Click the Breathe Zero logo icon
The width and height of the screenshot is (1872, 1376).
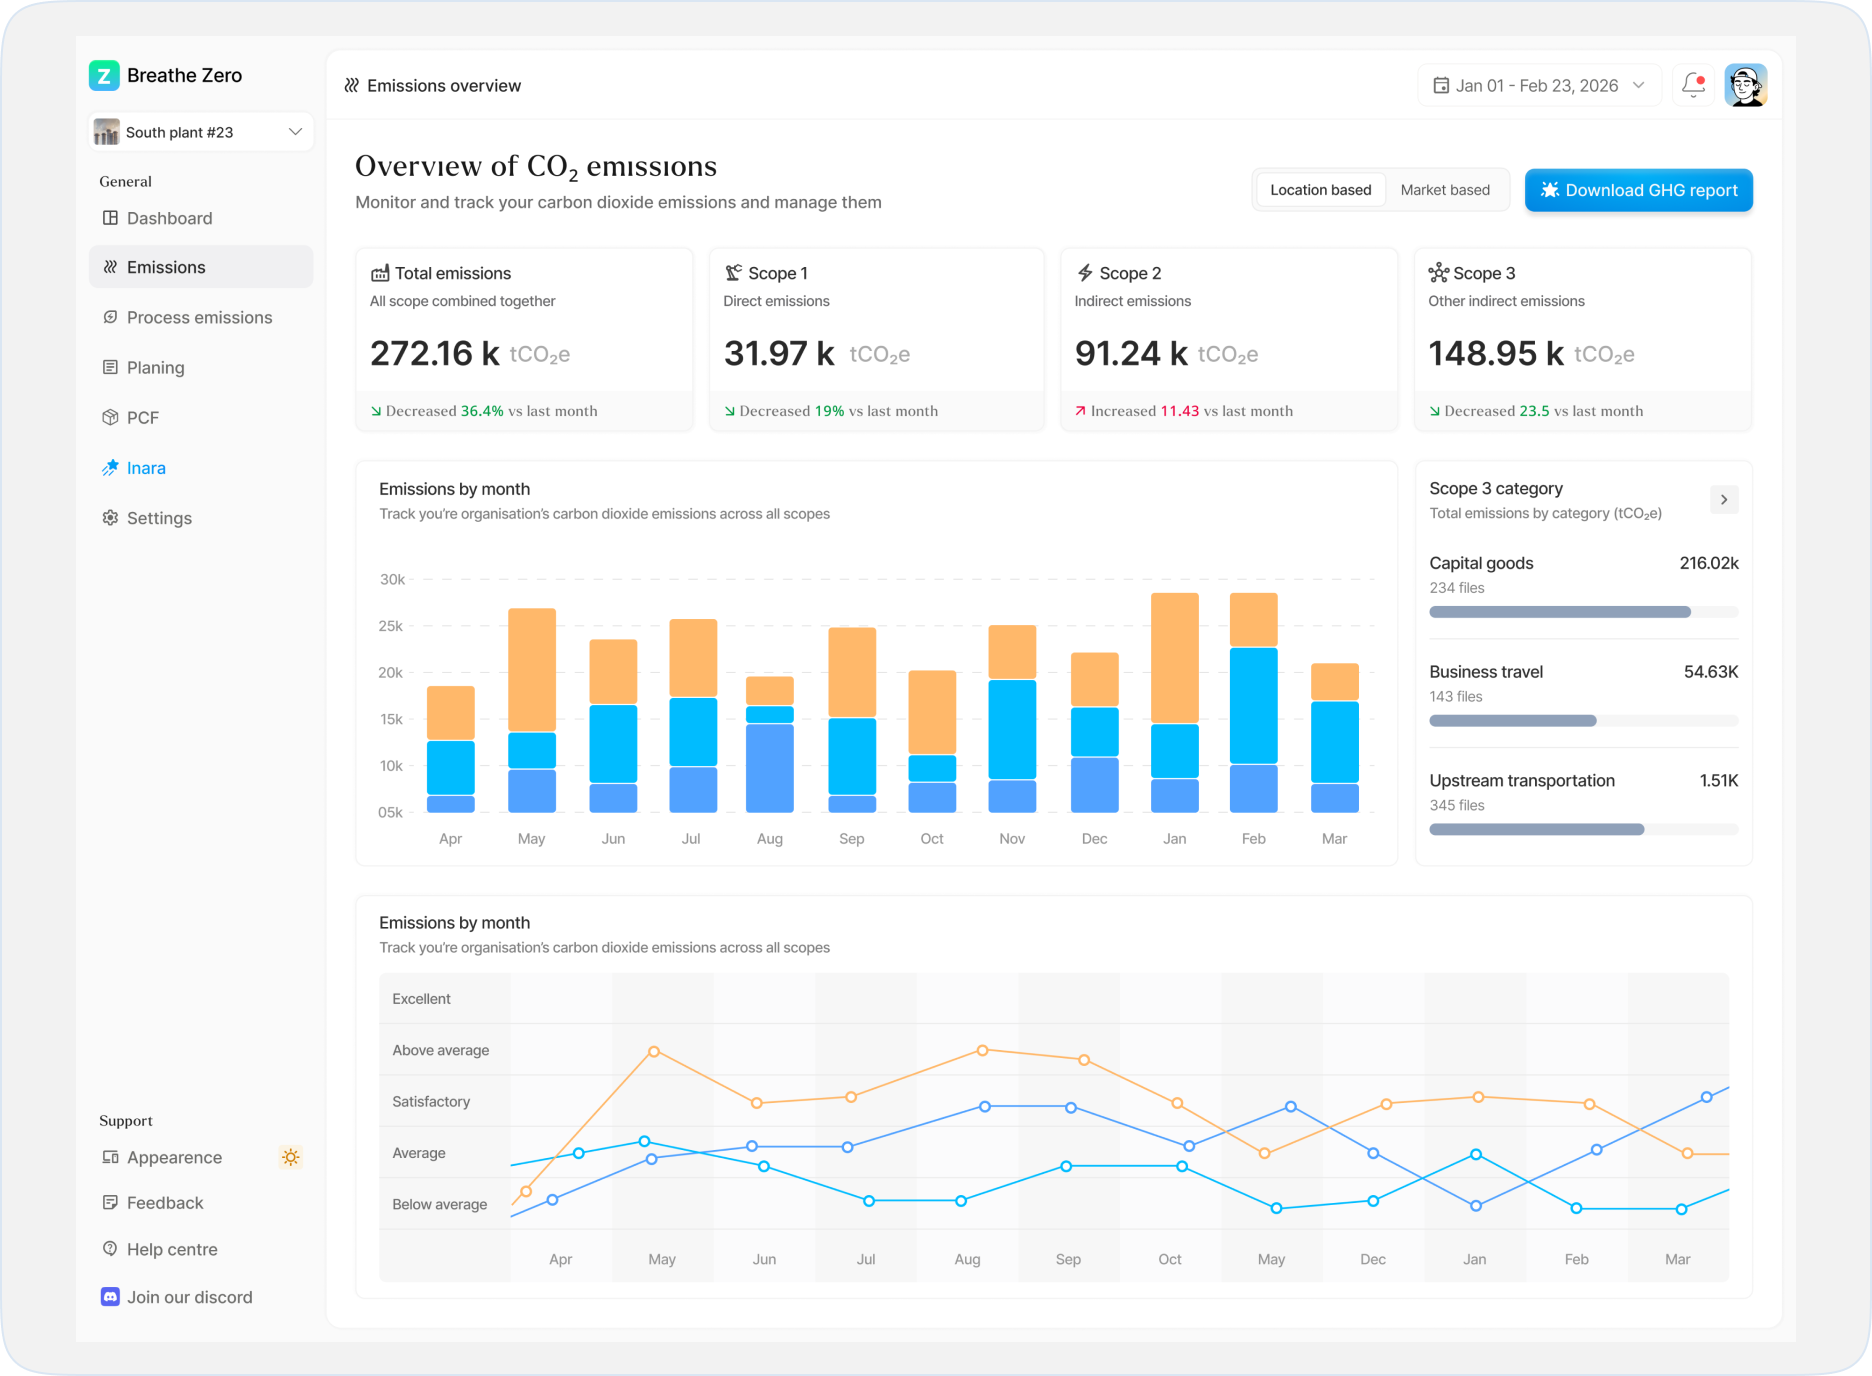point(104,75)
